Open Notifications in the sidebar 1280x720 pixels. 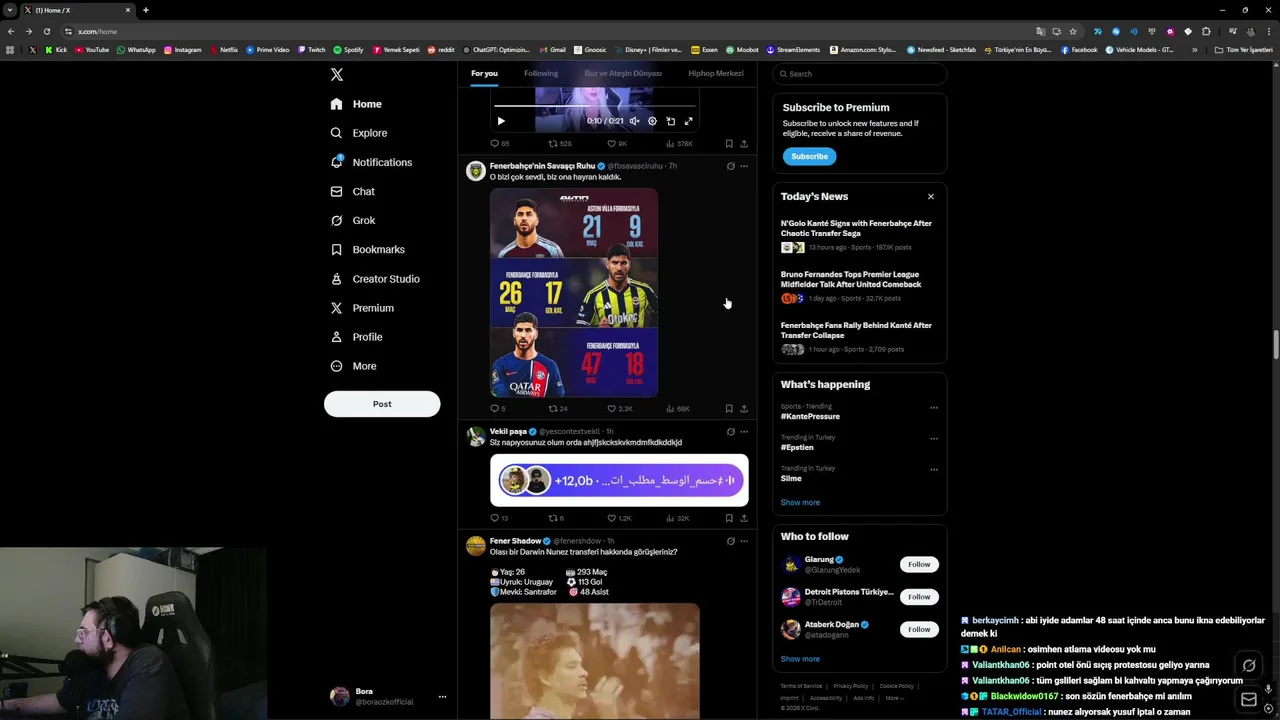click(x=371, y=162)
